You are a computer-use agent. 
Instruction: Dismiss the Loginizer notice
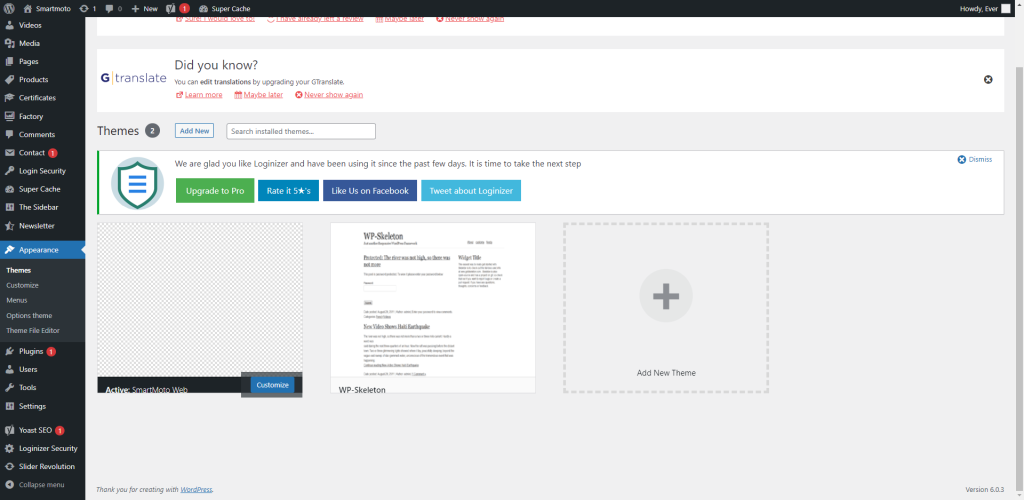pyautogui.click(x=974, y=159)
